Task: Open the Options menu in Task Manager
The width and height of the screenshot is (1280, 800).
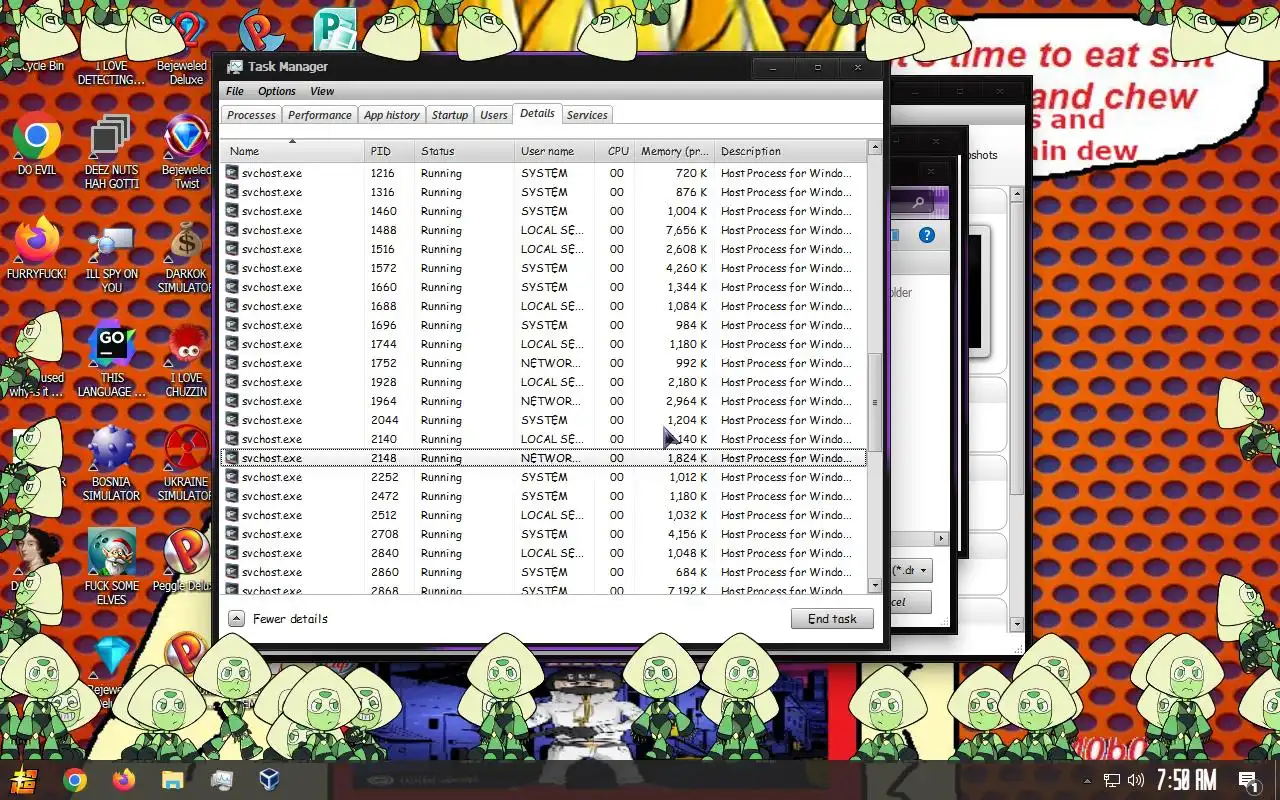Action: coord(277,91)
